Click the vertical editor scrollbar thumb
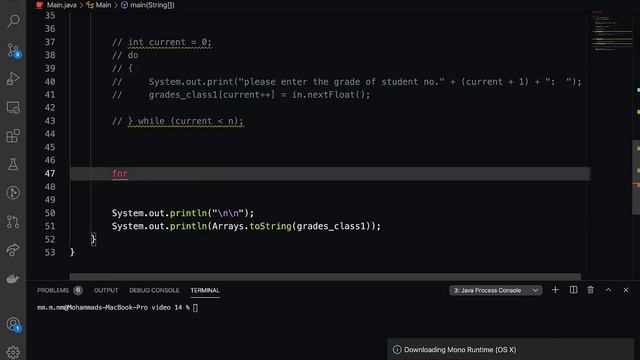640x360 pixels. [636, 177]
